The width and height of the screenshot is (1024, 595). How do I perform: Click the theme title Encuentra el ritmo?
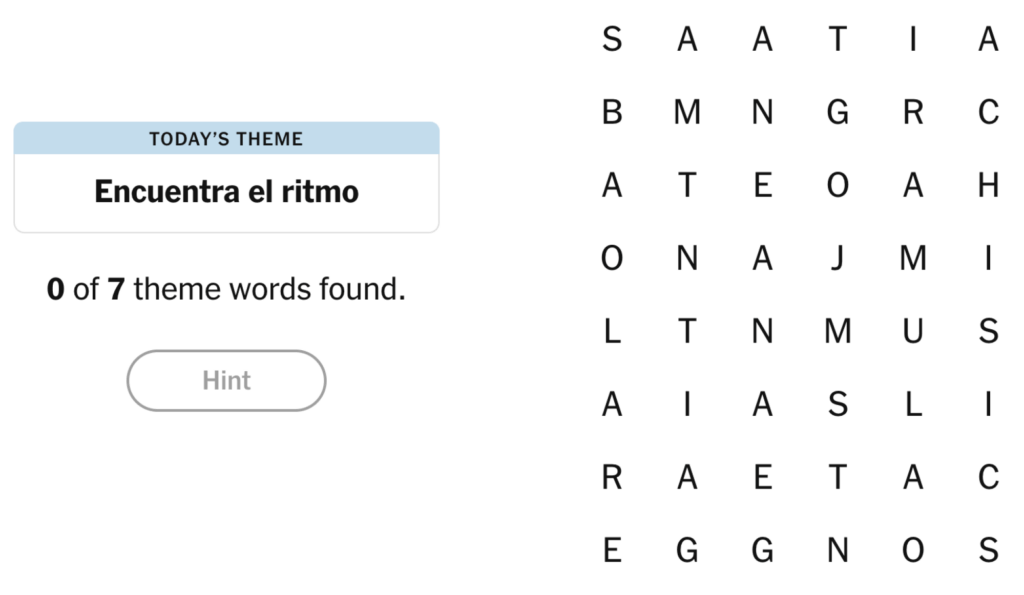226,191
